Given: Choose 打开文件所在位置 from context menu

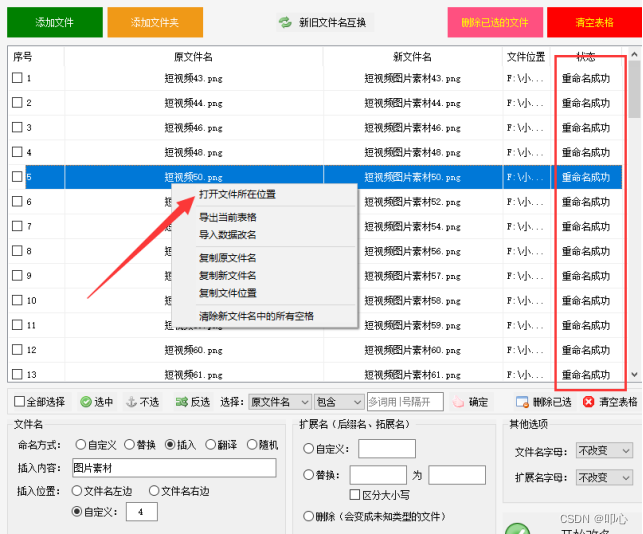Looking at the screenshot, I should 237,194.
